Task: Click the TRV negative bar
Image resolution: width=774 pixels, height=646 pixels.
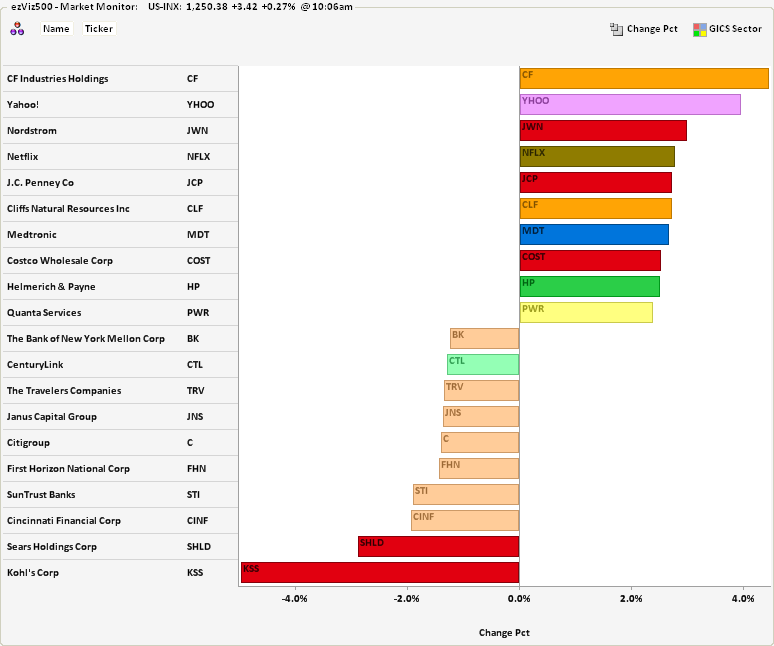Action: [481, 390]
